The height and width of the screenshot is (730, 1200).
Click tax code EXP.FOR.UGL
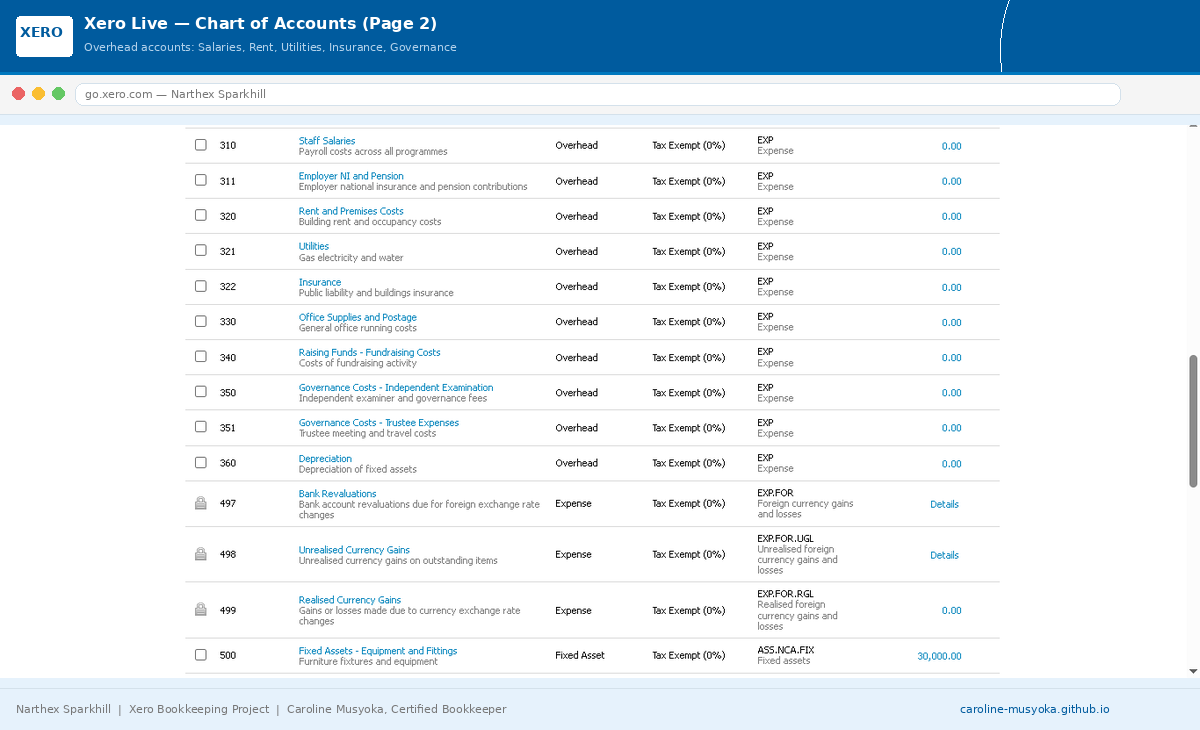[x=785, y=538]
